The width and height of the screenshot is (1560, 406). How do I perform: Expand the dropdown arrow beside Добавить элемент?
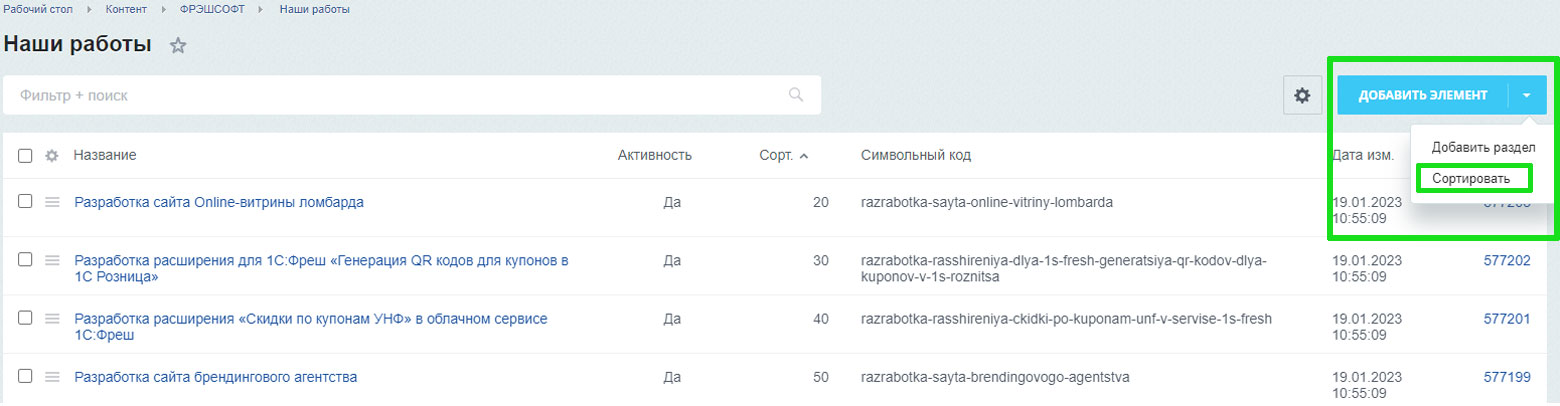coord(1527,95)
